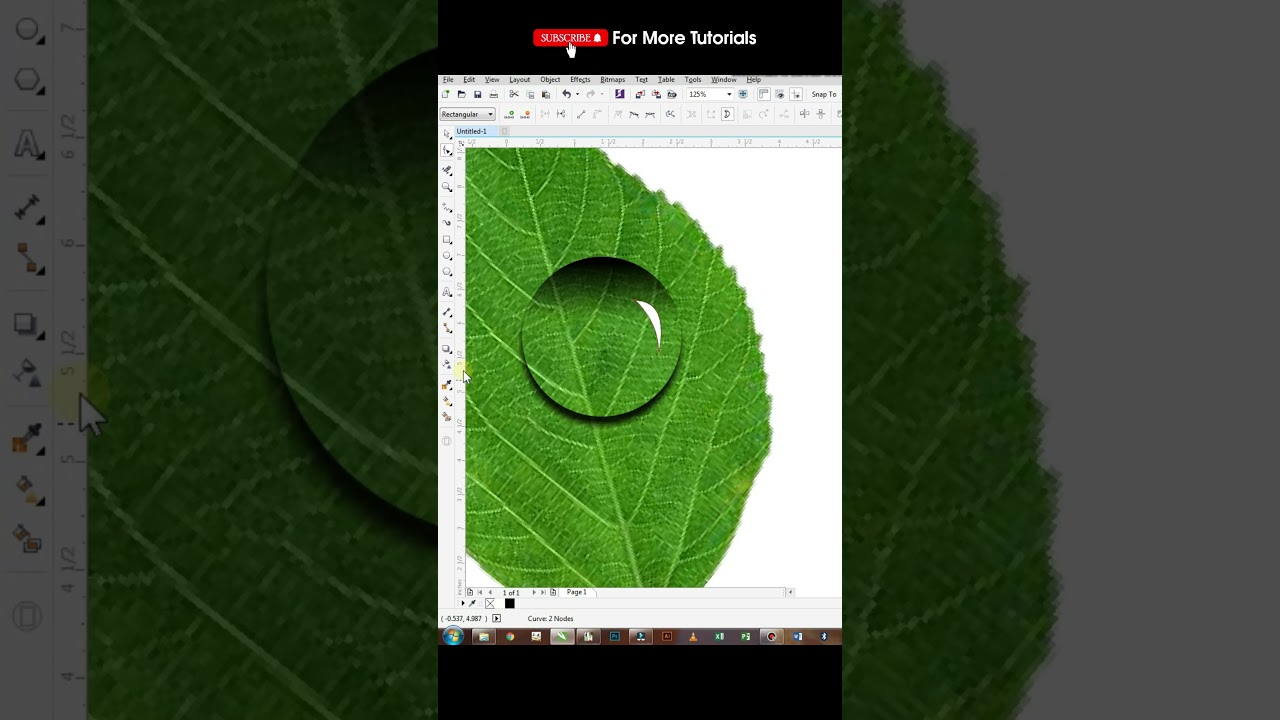Select the Shape tool in toolbox

click(x=447, y=150)
